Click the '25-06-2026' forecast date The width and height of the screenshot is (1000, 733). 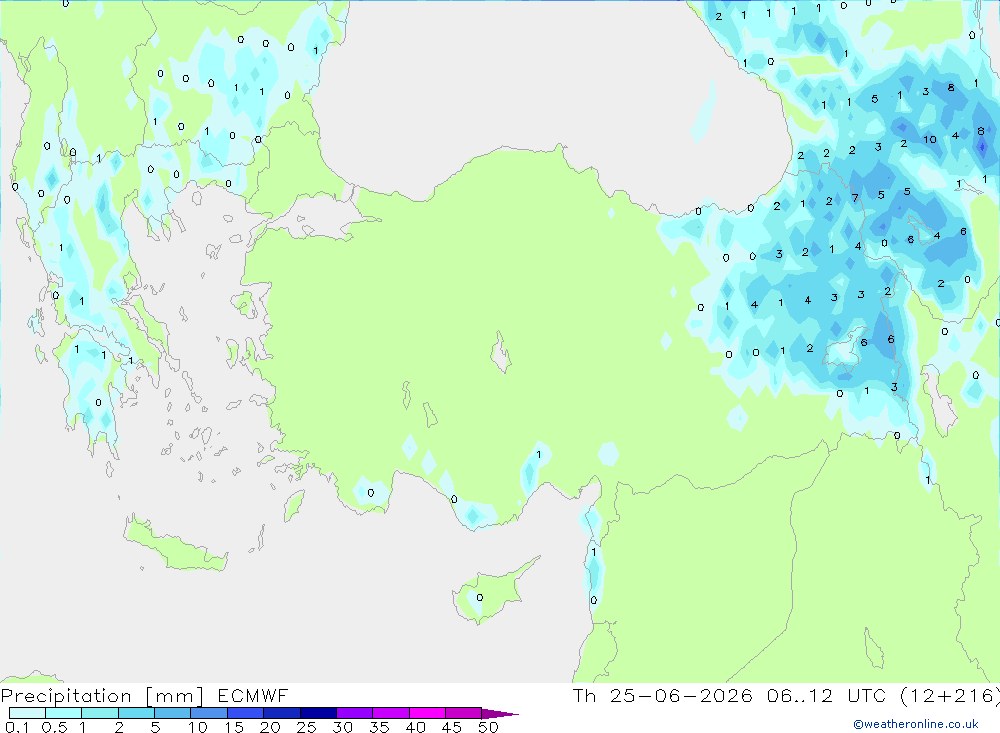pyautogui.click(x=680, y=695)
